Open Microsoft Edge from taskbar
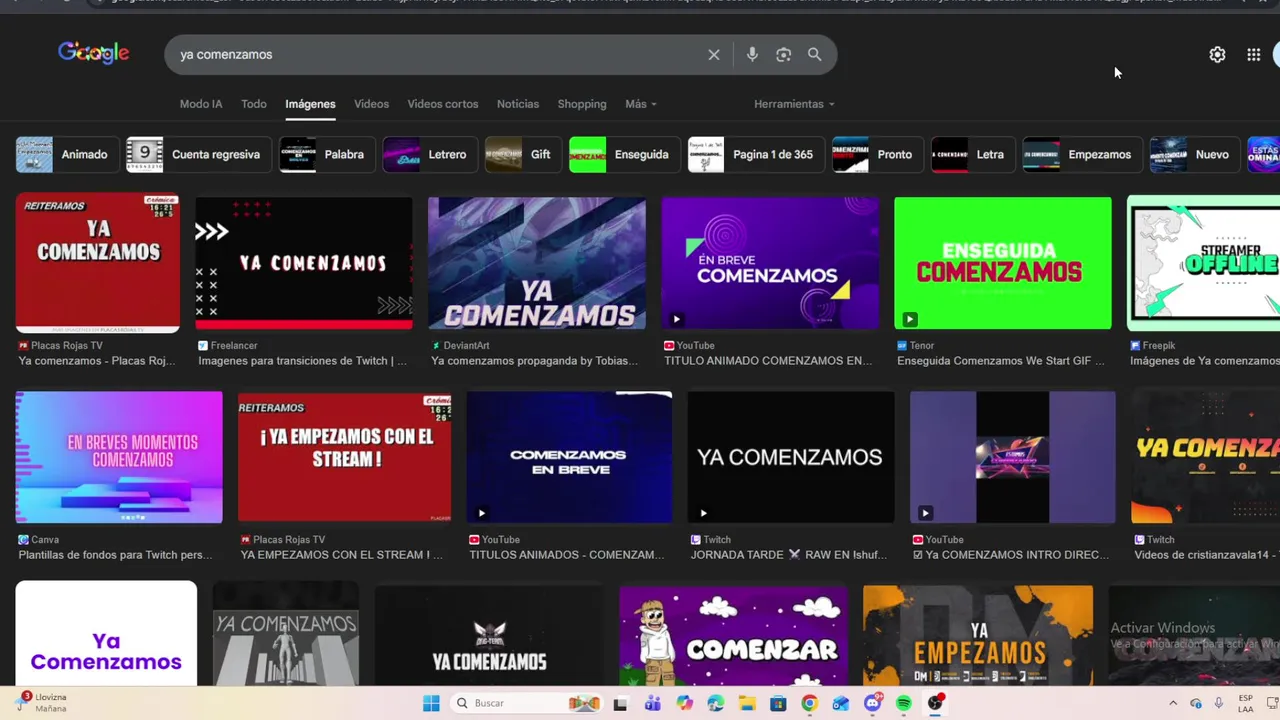Image resolution: width=1280 pixels, height=720 pixels. [x=715, y=704]
